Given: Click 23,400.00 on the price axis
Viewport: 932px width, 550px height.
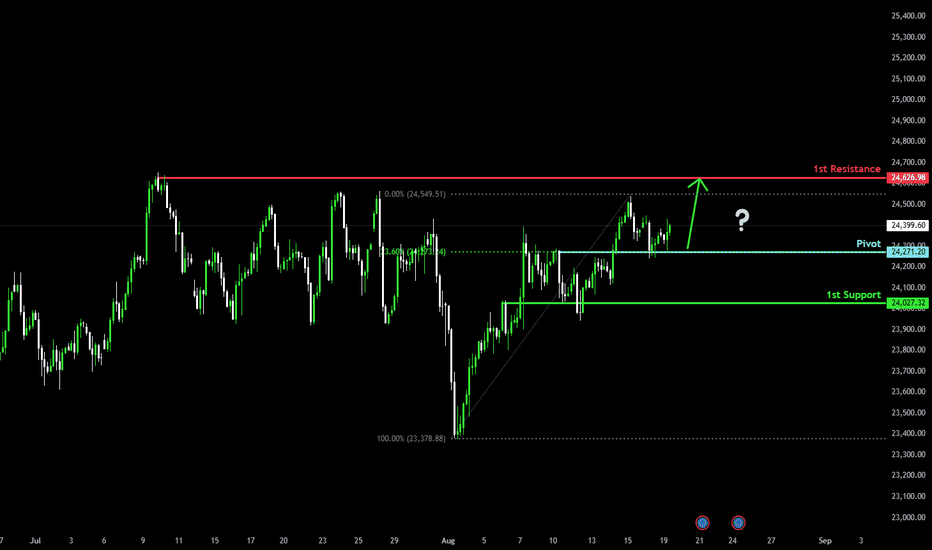Looking at the screenshot, I should point(908,433).
